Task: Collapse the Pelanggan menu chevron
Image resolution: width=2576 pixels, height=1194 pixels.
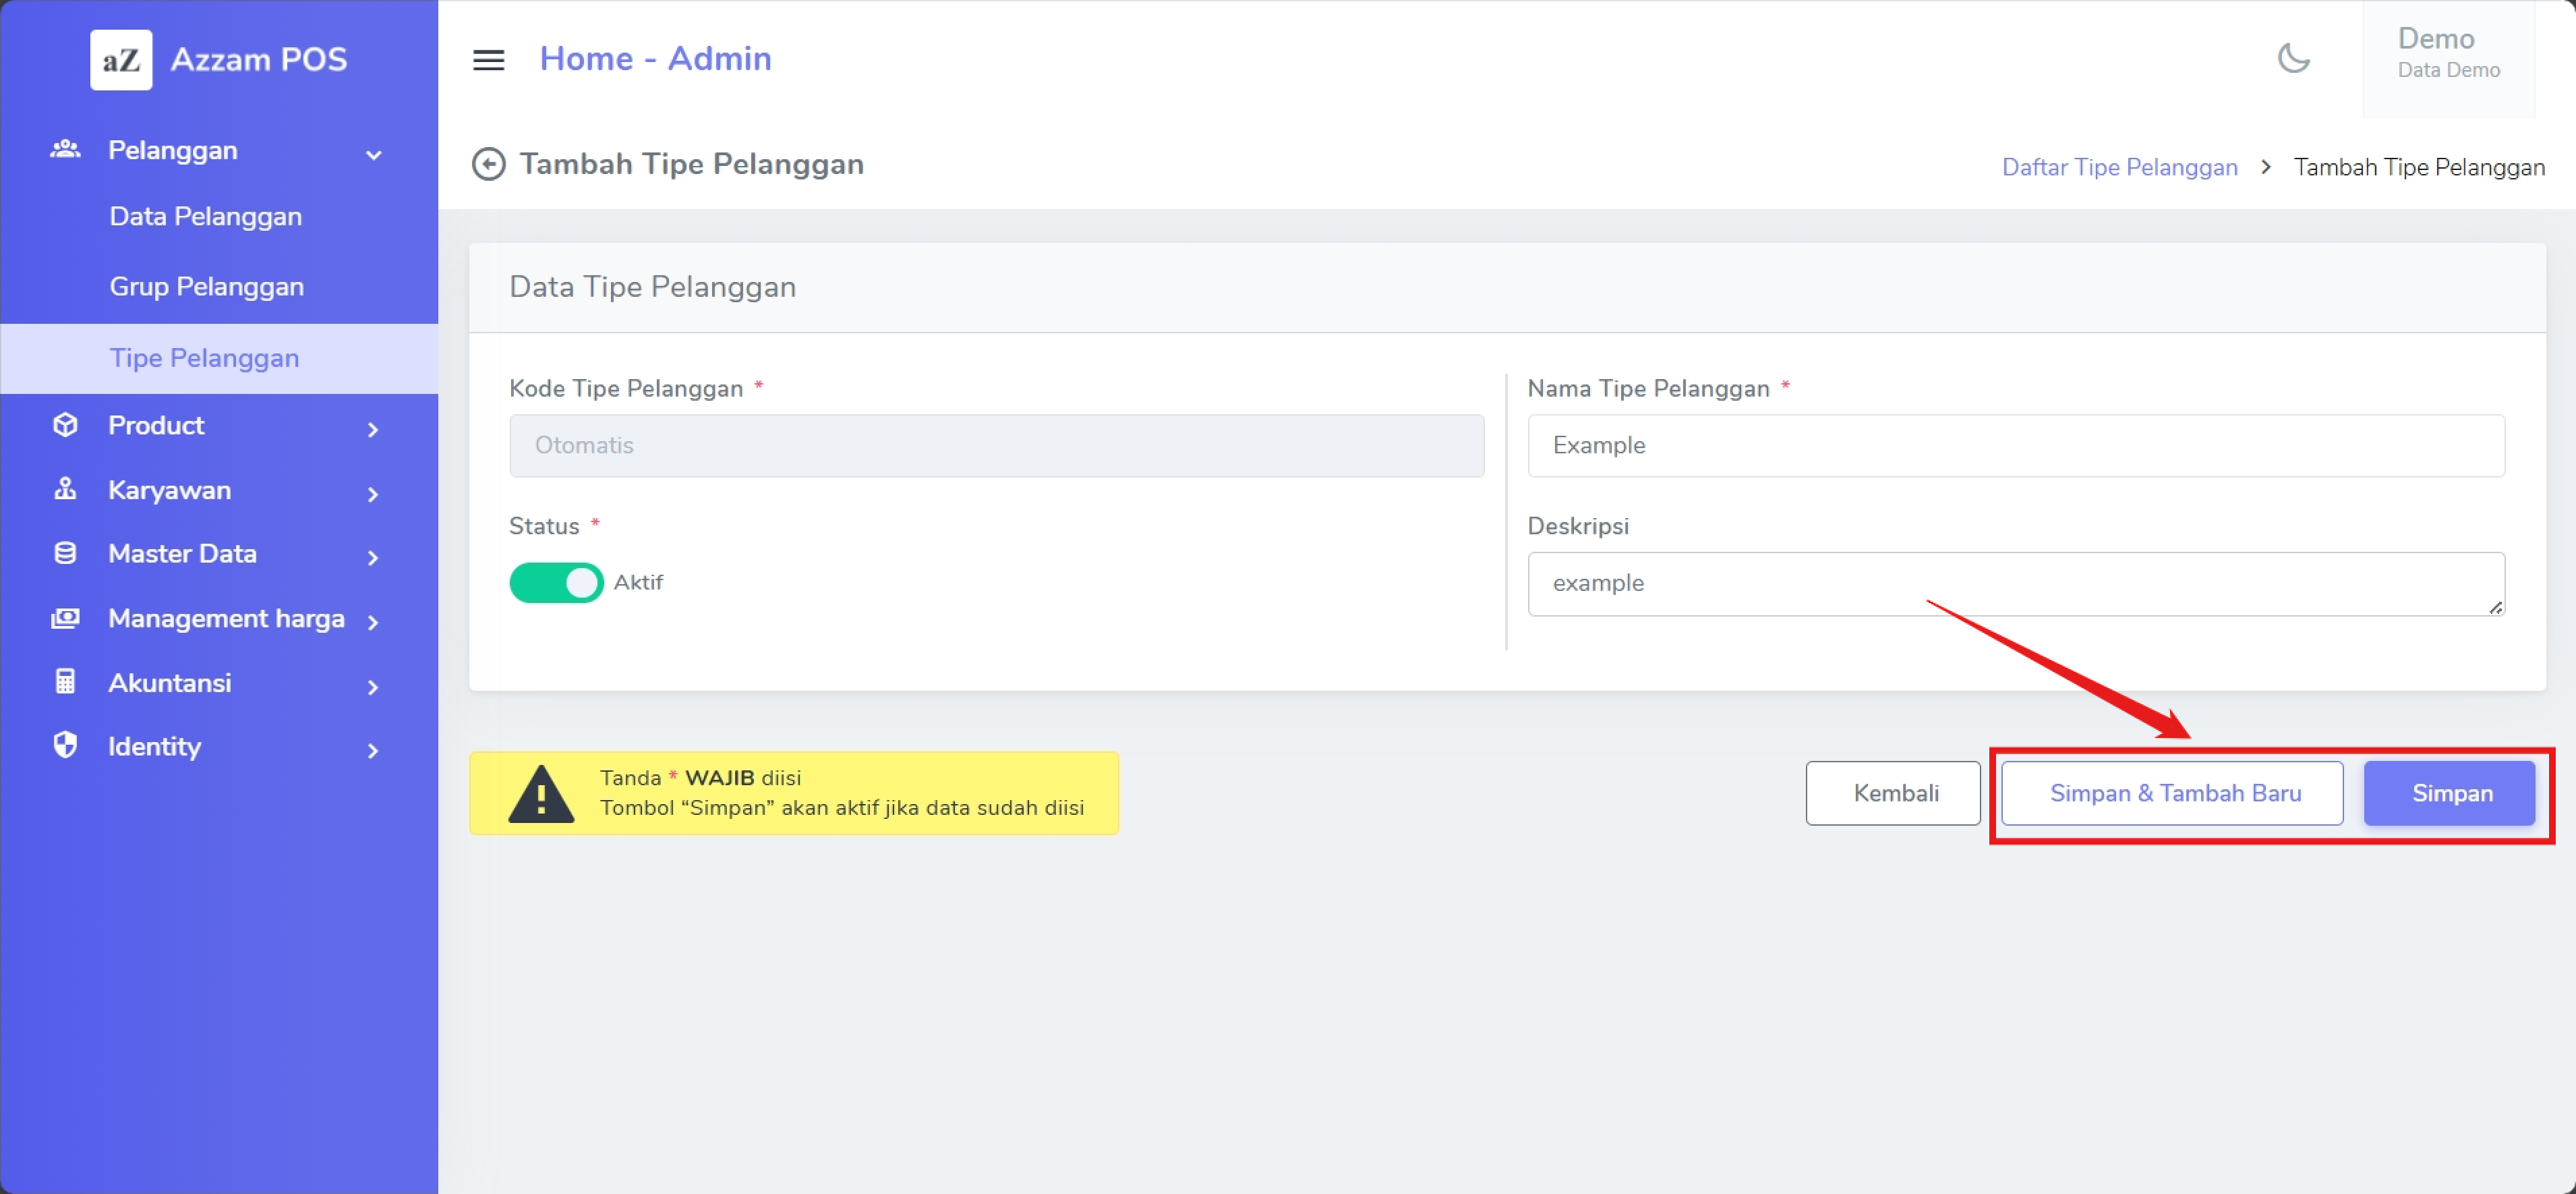Action: point(373,155)
